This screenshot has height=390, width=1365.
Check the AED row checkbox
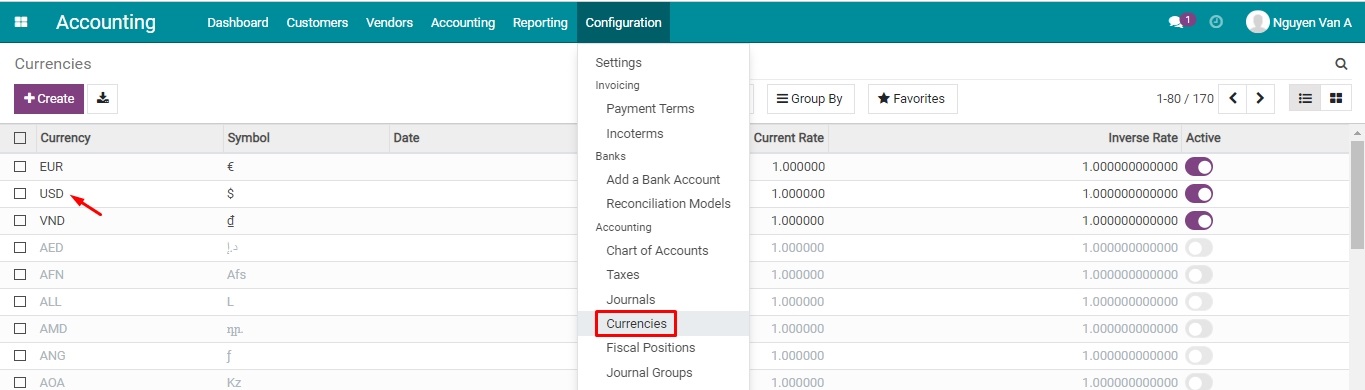coord(20,248)
